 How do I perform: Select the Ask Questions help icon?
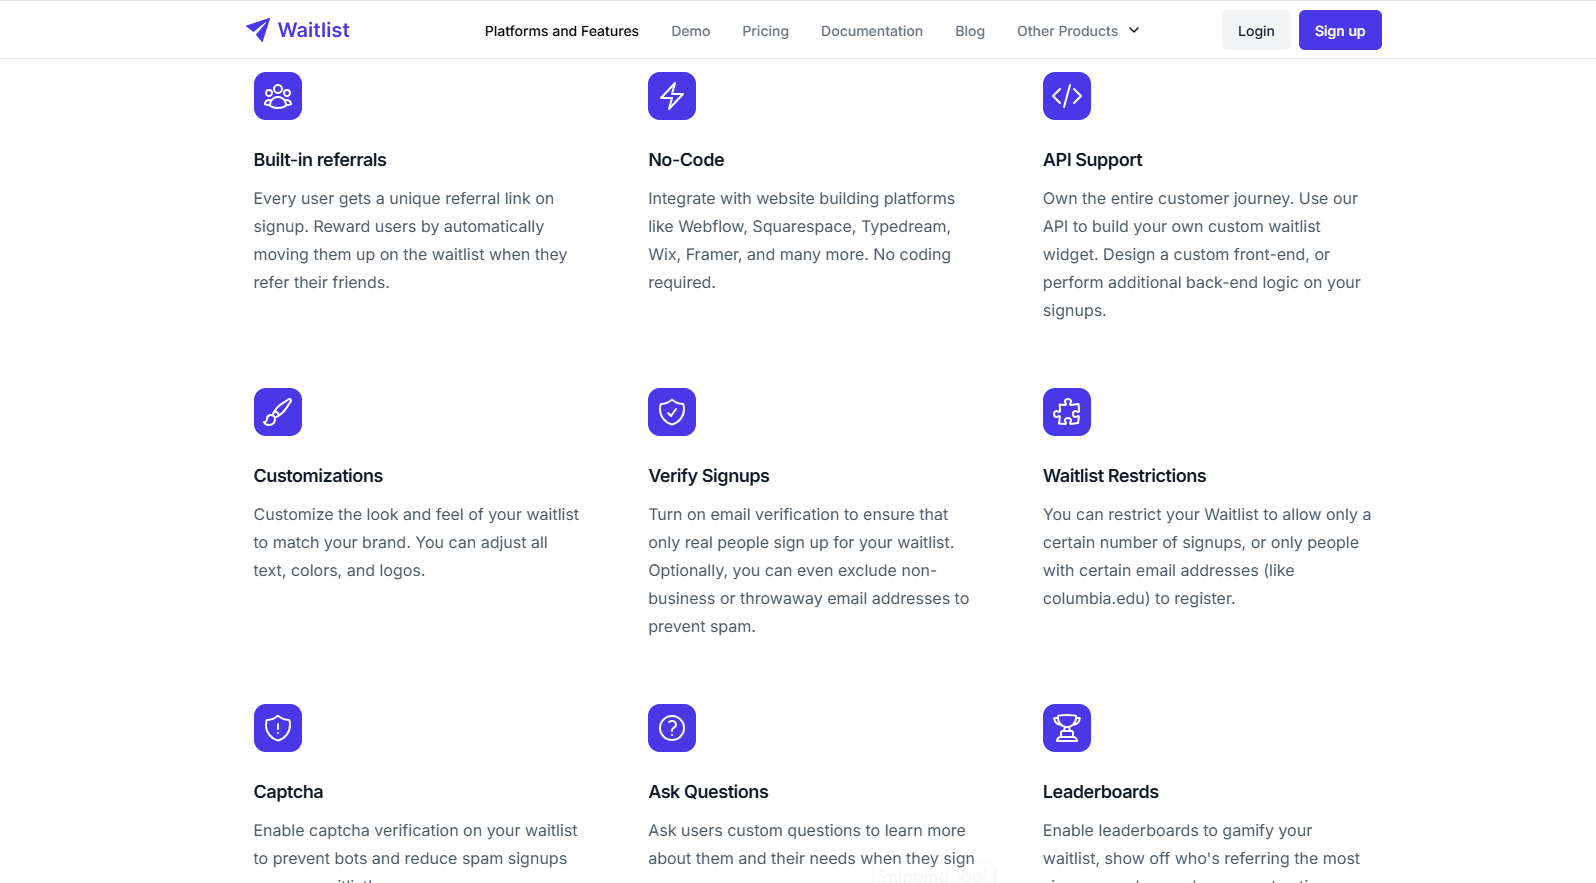click(671, 728)
